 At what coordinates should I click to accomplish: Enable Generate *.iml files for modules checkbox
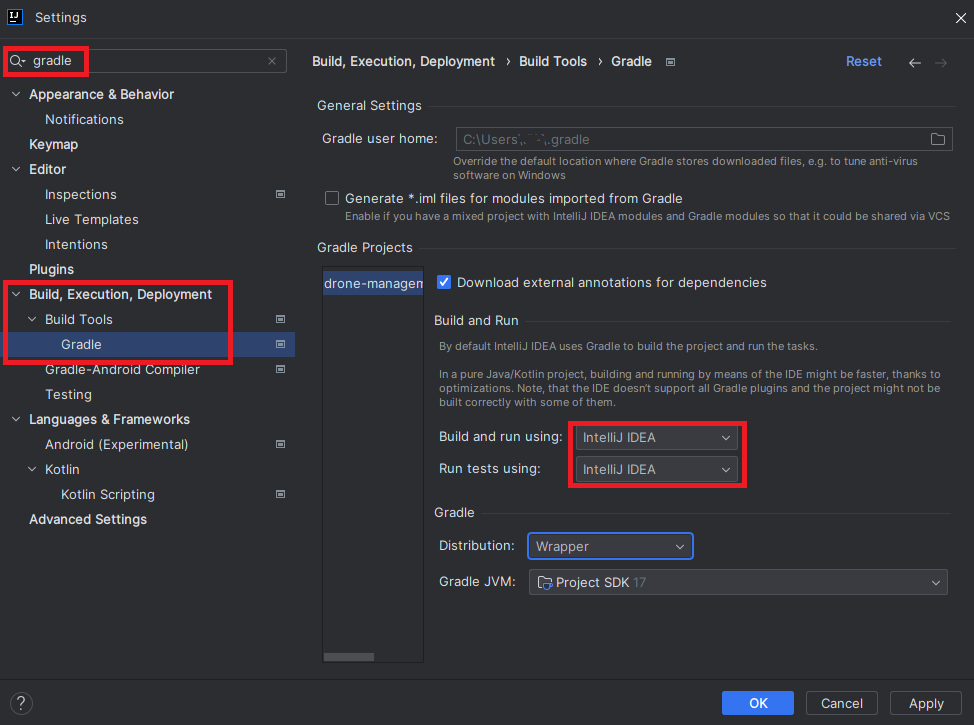click(332, 198)
